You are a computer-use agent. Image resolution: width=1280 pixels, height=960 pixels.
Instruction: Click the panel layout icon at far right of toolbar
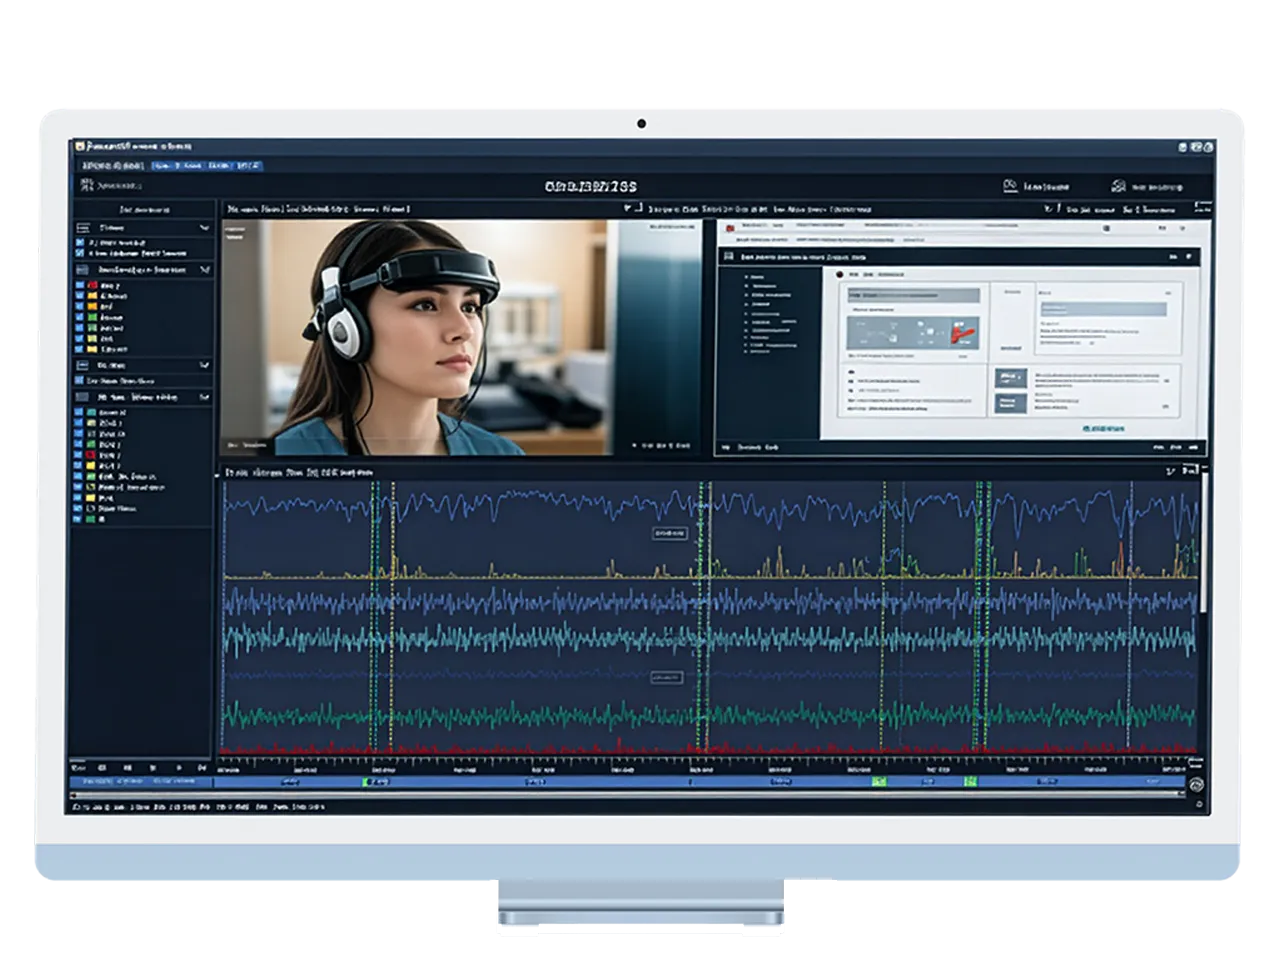(1202, 208)
